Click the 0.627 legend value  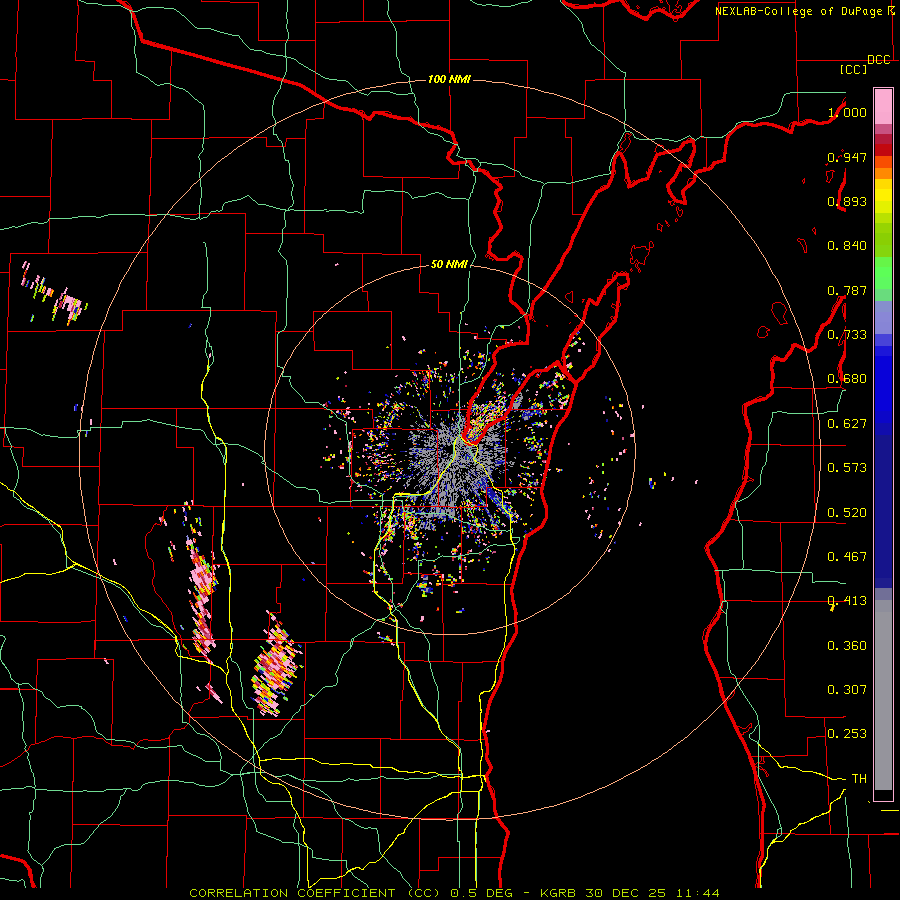(x=847, y=424)
